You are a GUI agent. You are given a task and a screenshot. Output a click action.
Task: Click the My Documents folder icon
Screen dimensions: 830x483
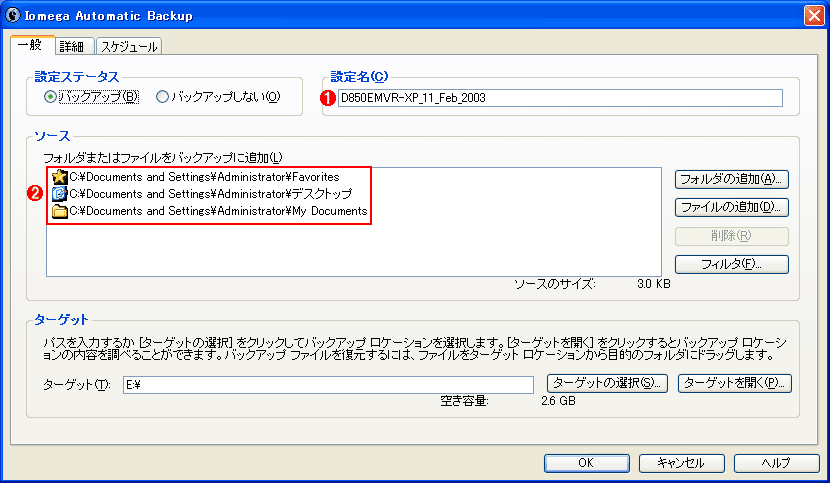[x=60, y=211]
